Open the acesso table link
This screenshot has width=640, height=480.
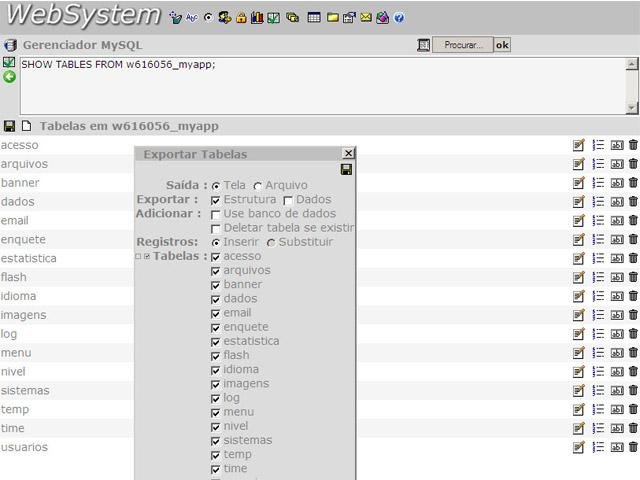point(20,145)
